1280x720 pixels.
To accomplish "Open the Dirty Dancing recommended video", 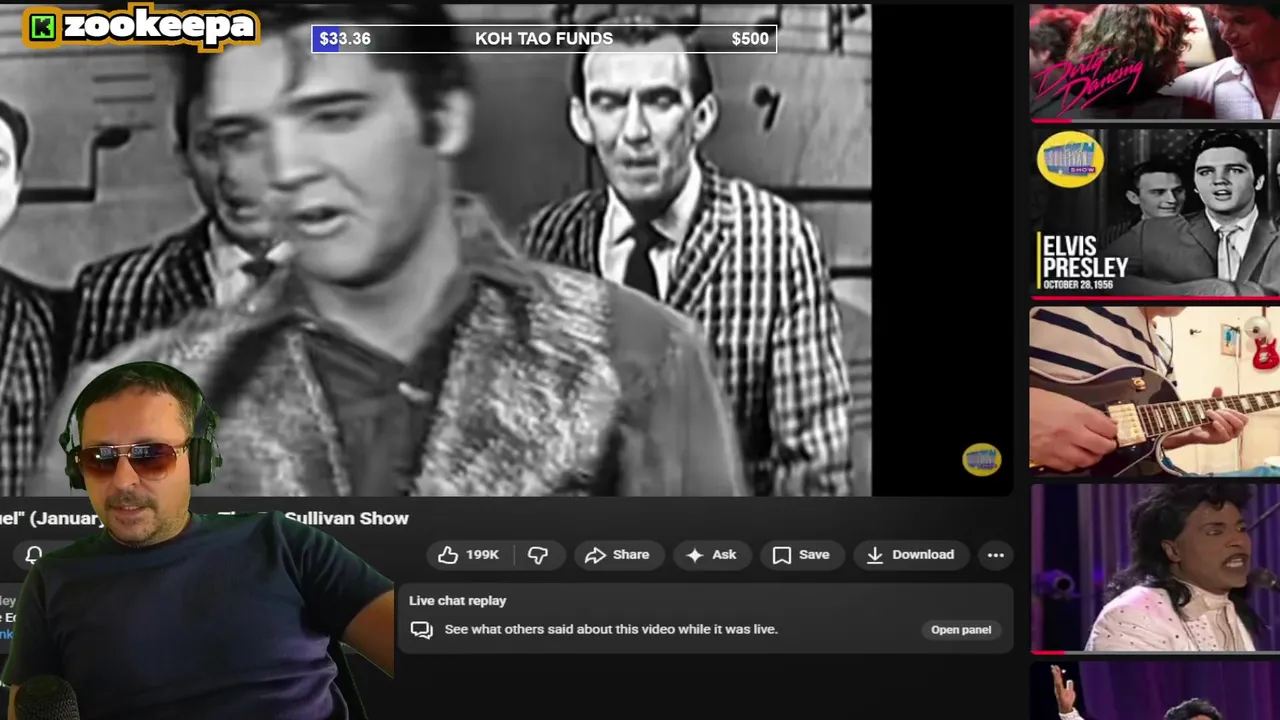I will (1155, 62).
